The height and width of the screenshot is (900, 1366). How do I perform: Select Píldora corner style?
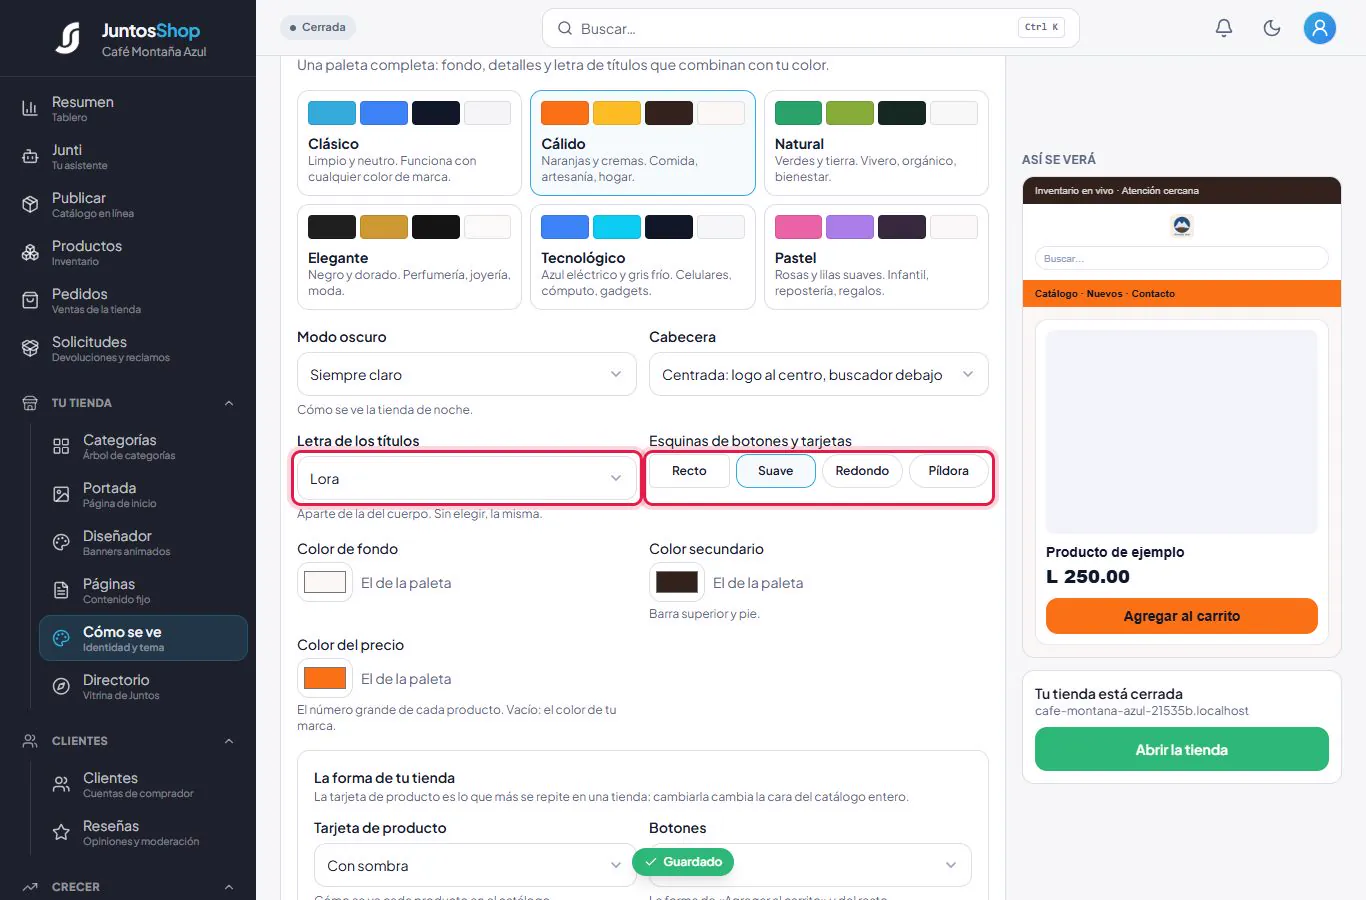coord(949,471)
